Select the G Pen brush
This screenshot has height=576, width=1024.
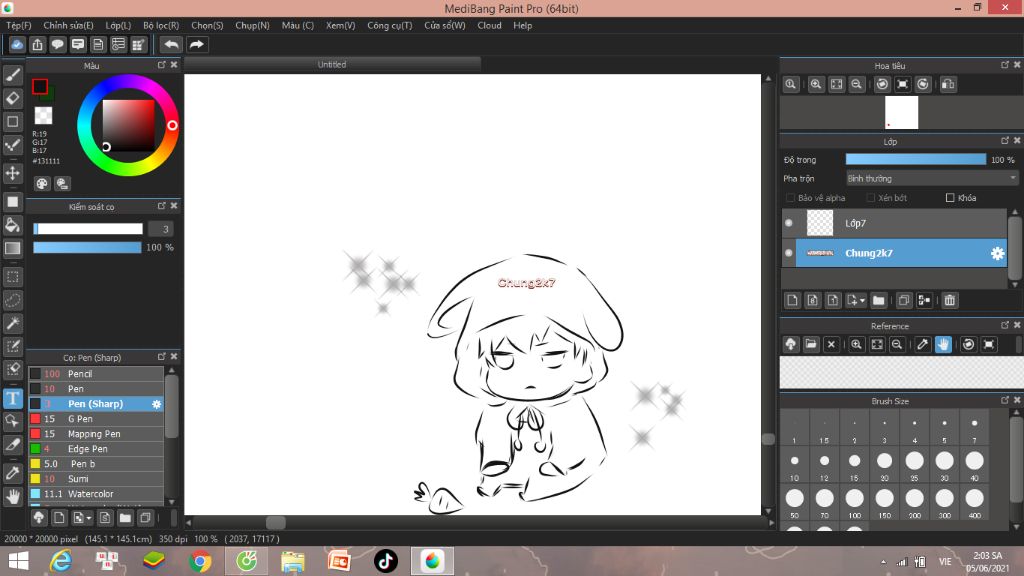pyautogui.click(x=80, y=419)
